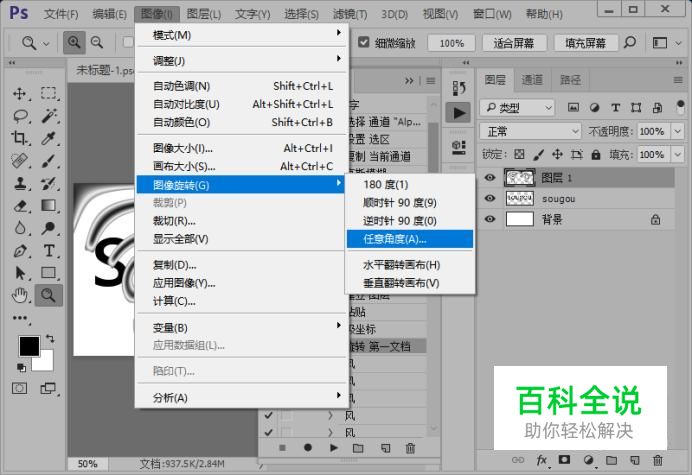Select the Magic Wand tool
Viewport: 692px width, 475px height.
(49, 116)
